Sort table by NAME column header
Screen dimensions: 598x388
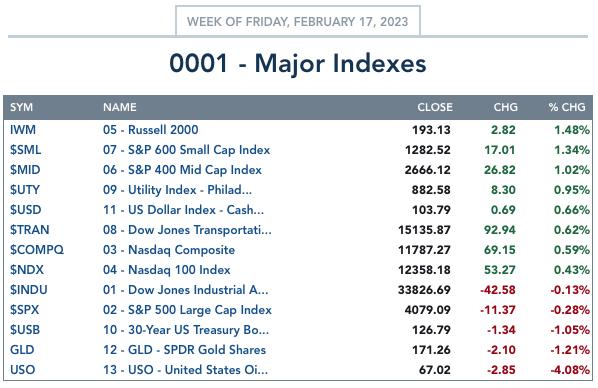point(120,107)
